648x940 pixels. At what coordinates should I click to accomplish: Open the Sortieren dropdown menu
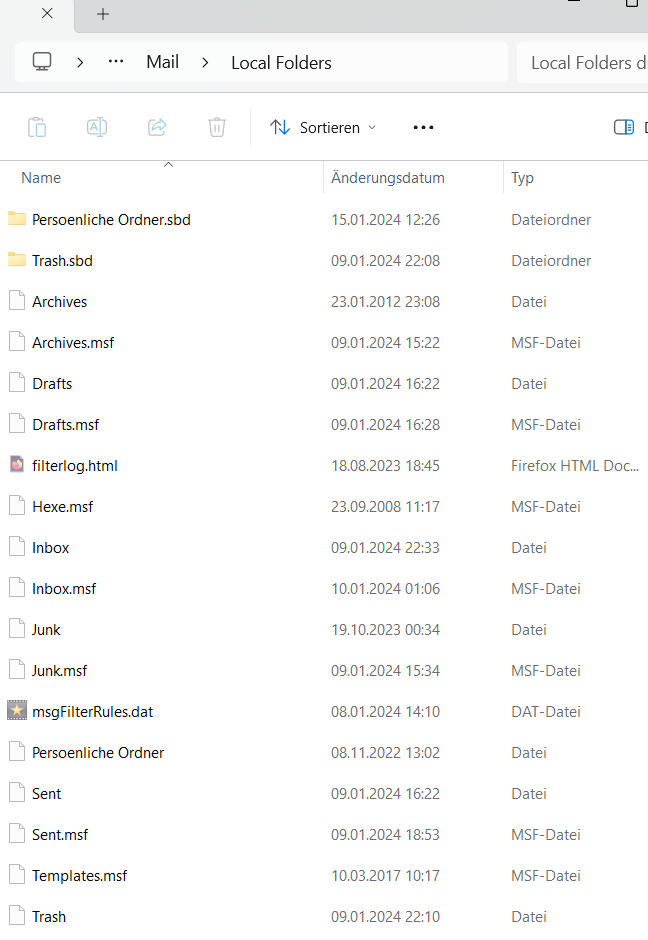click(x=323, y=127)
